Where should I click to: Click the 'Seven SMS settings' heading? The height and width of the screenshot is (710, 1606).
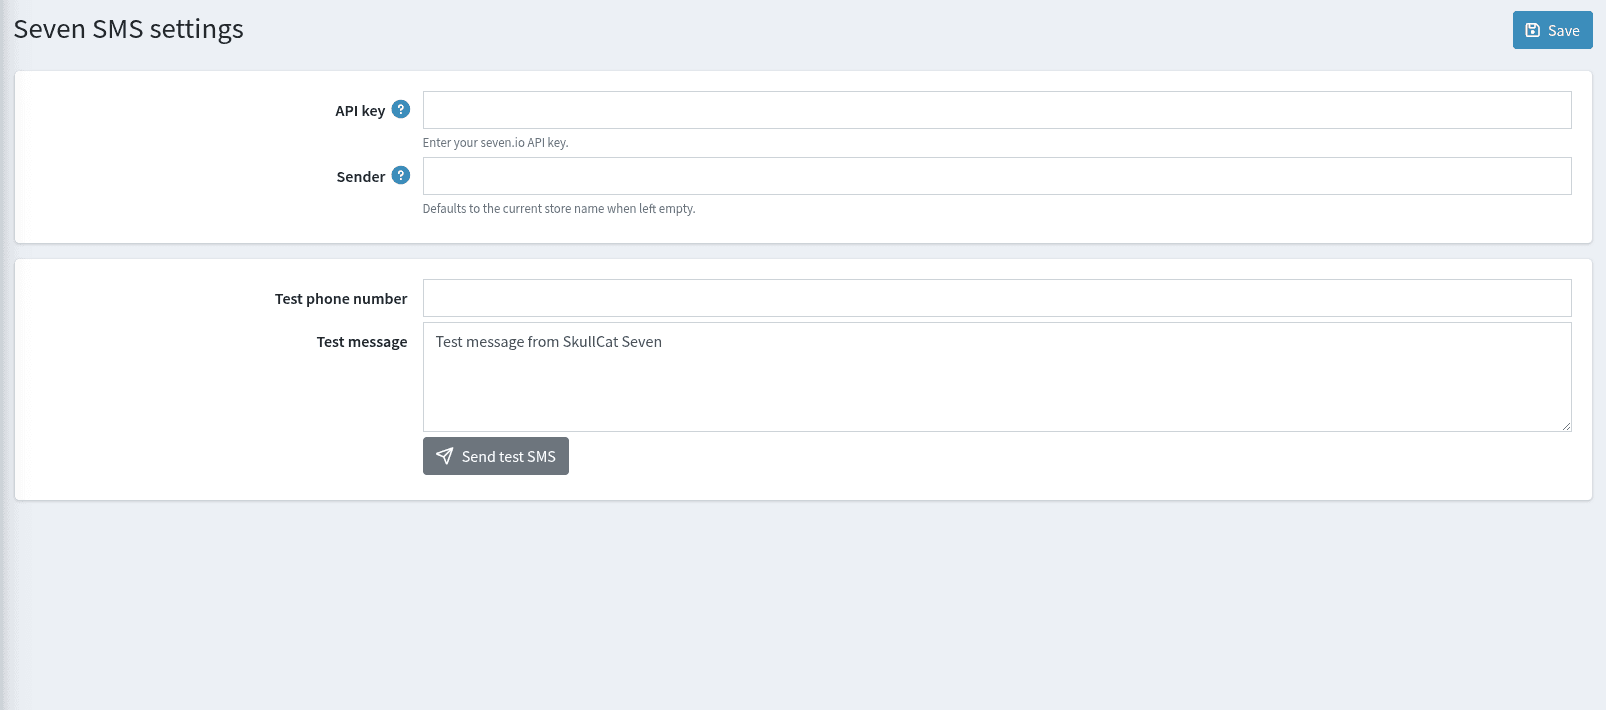129,29
